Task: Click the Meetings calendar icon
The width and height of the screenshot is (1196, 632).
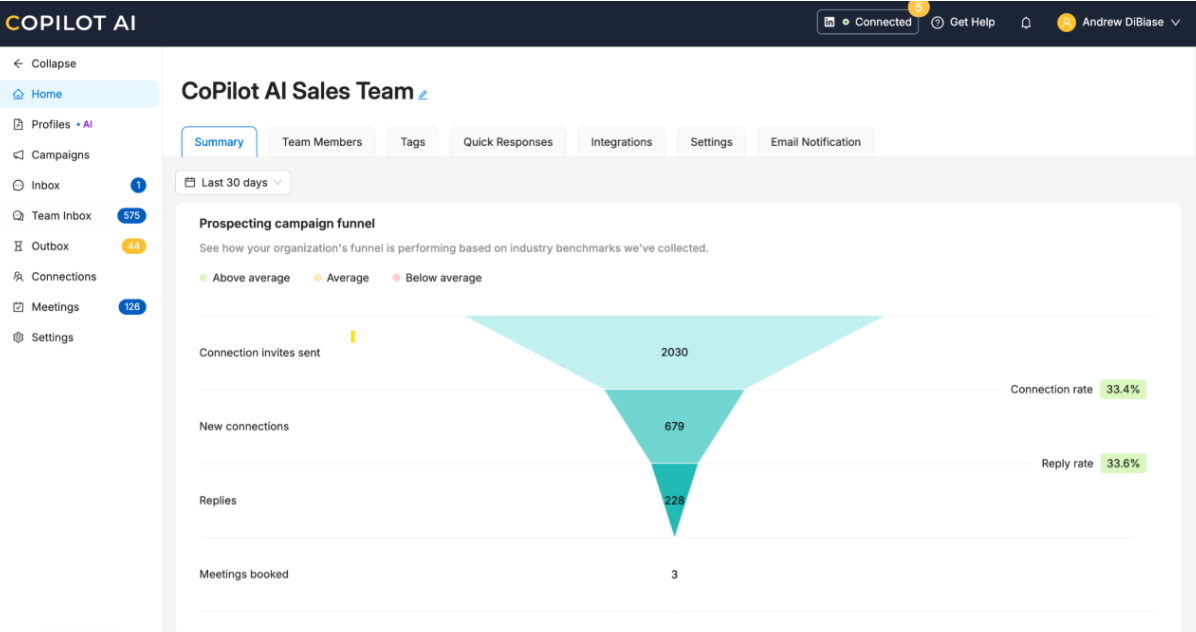Action: pos(18,307)
